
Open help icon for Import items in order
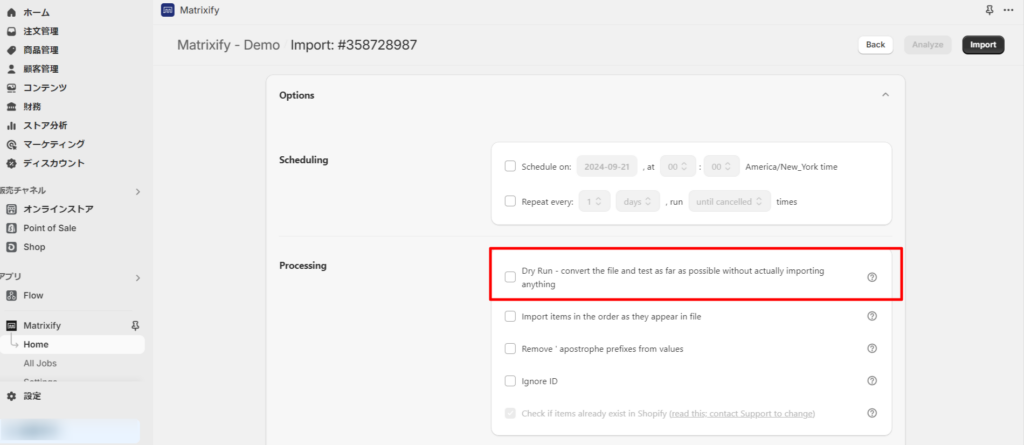click(871, 316)
